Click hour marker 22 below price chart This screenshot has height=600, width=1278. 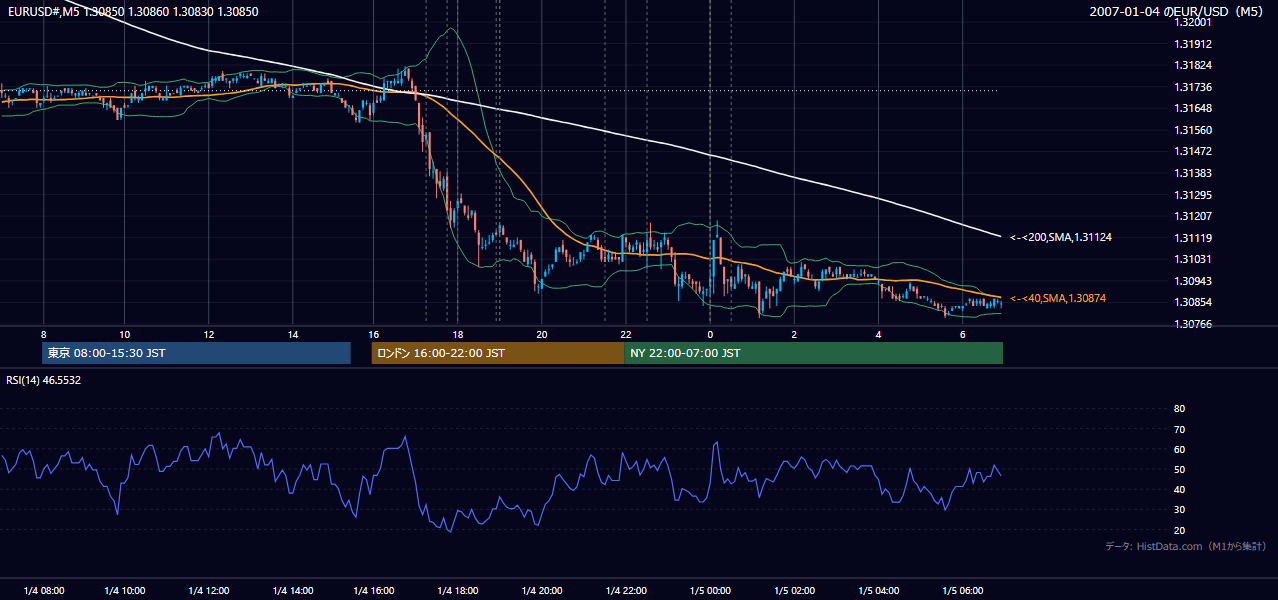[625, 334]
